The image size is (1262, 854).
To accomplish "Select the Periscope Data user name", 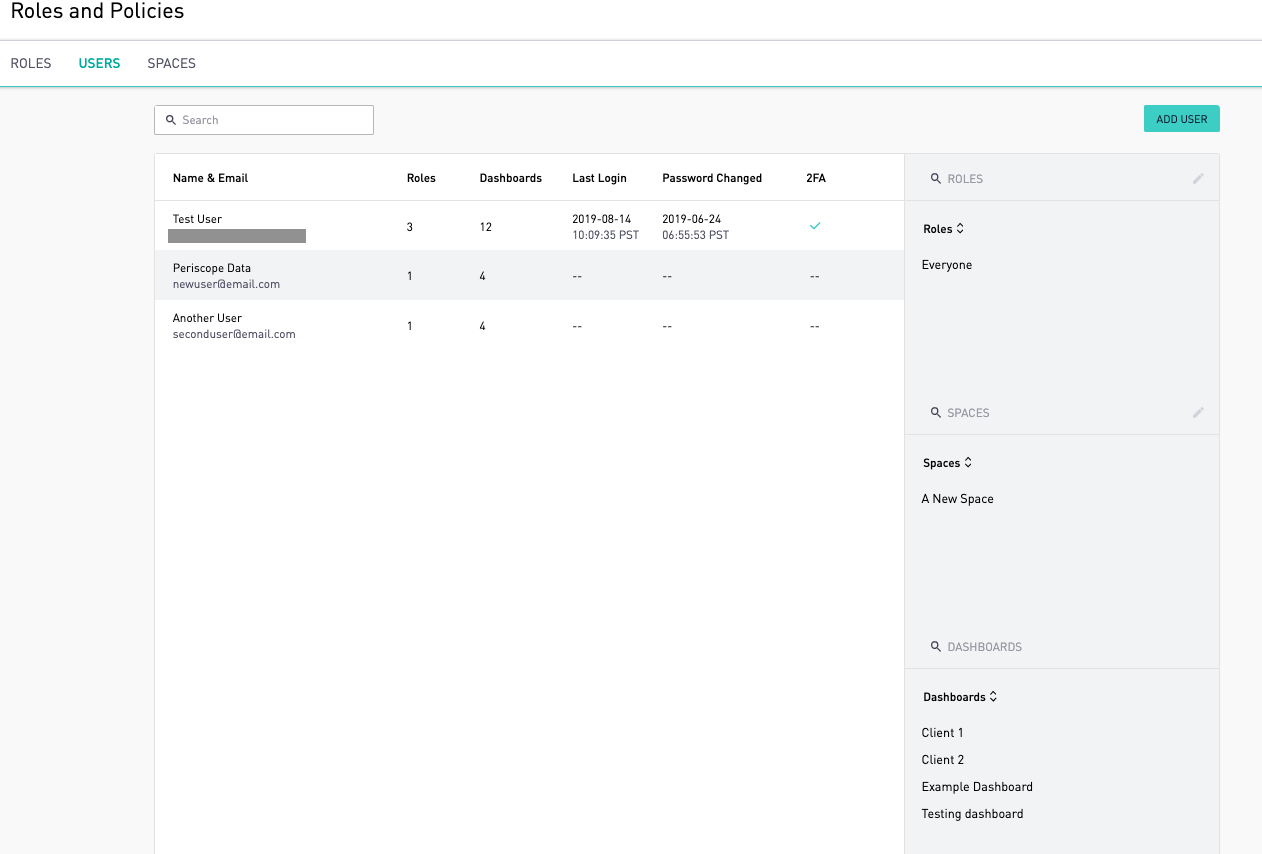I will point(212,268).
